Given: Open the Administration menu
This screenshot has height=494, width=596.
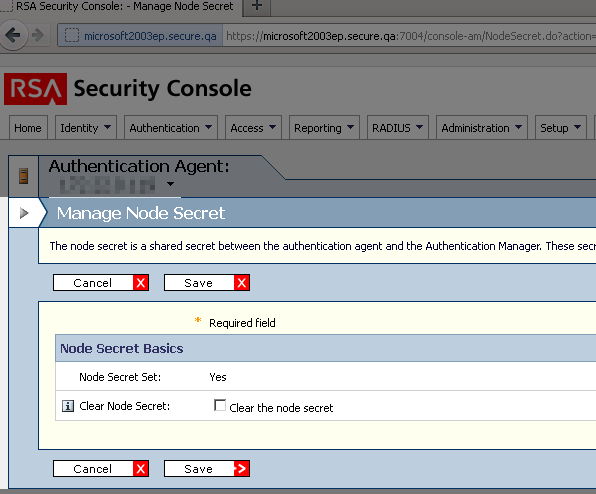Looking at the screenshot, I should [482, 128].
